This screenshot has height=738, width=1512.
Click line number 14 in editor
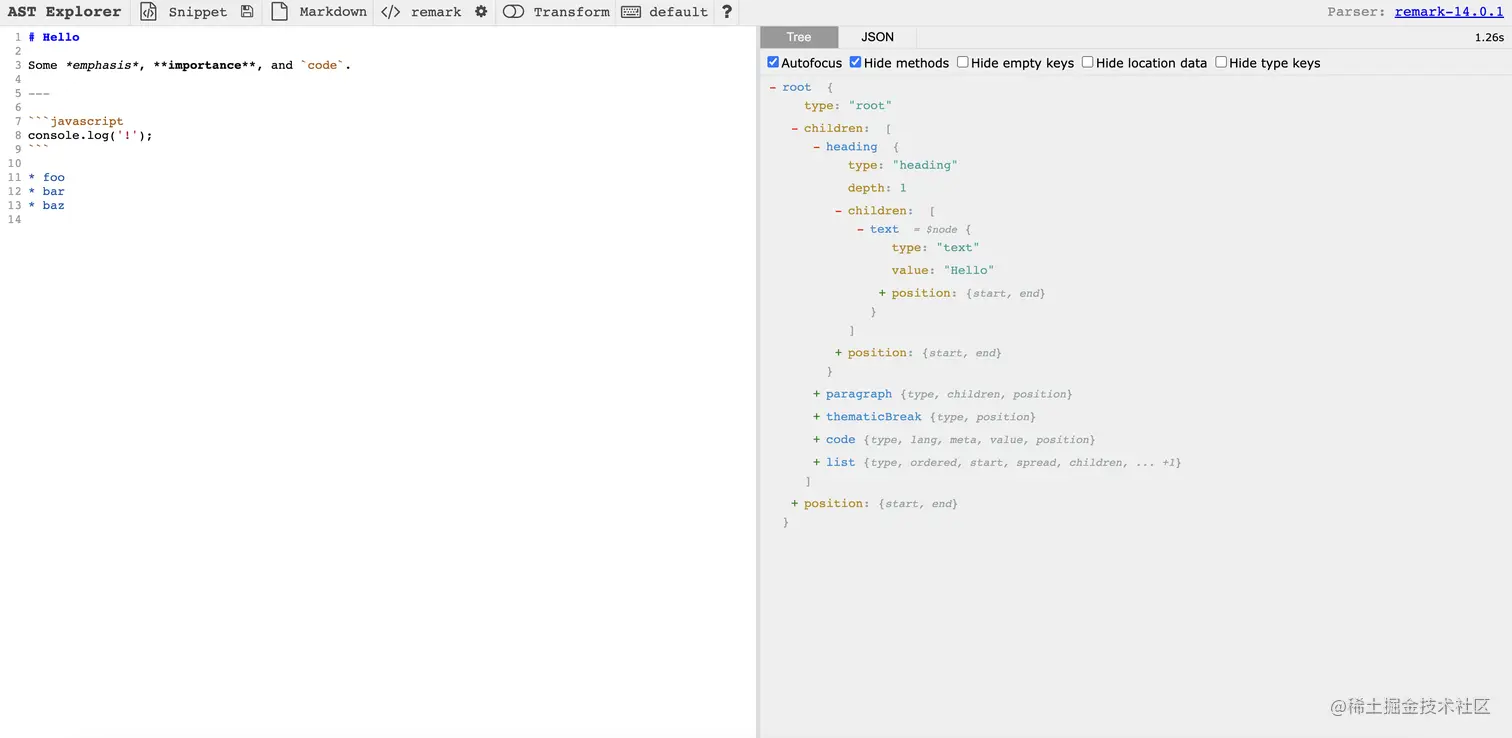pyautogui.click(x=14, y=219)
